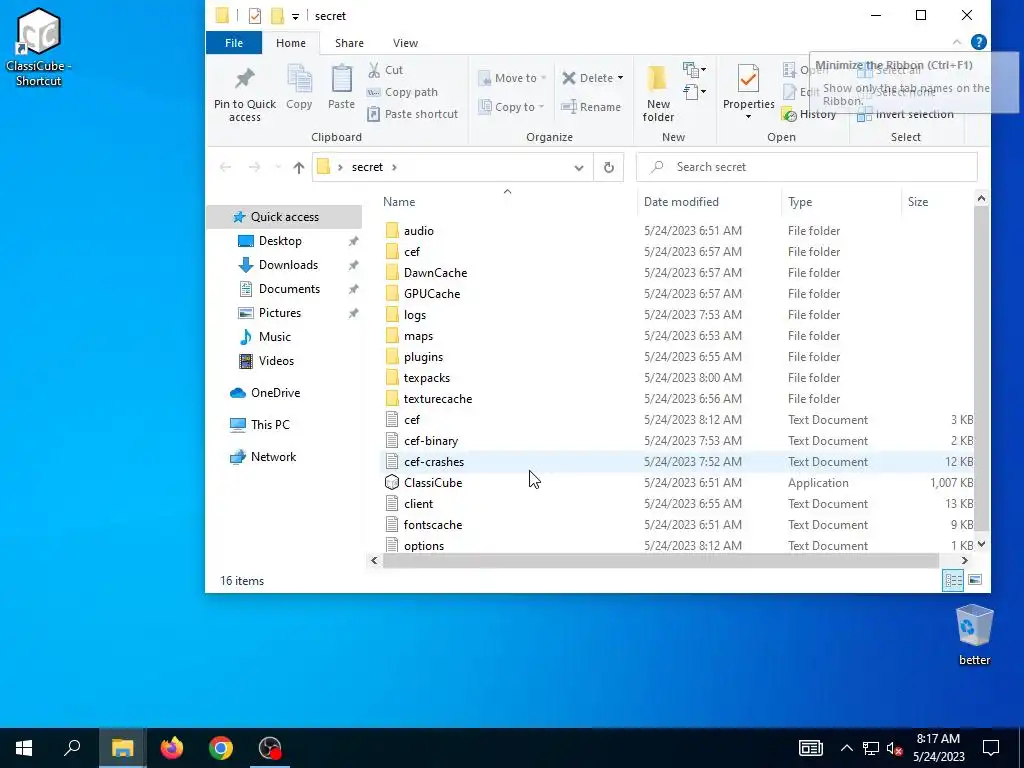Switch to the View ribbon tab
Screen dimensions: 1024x768
click(x=406, y=43)
